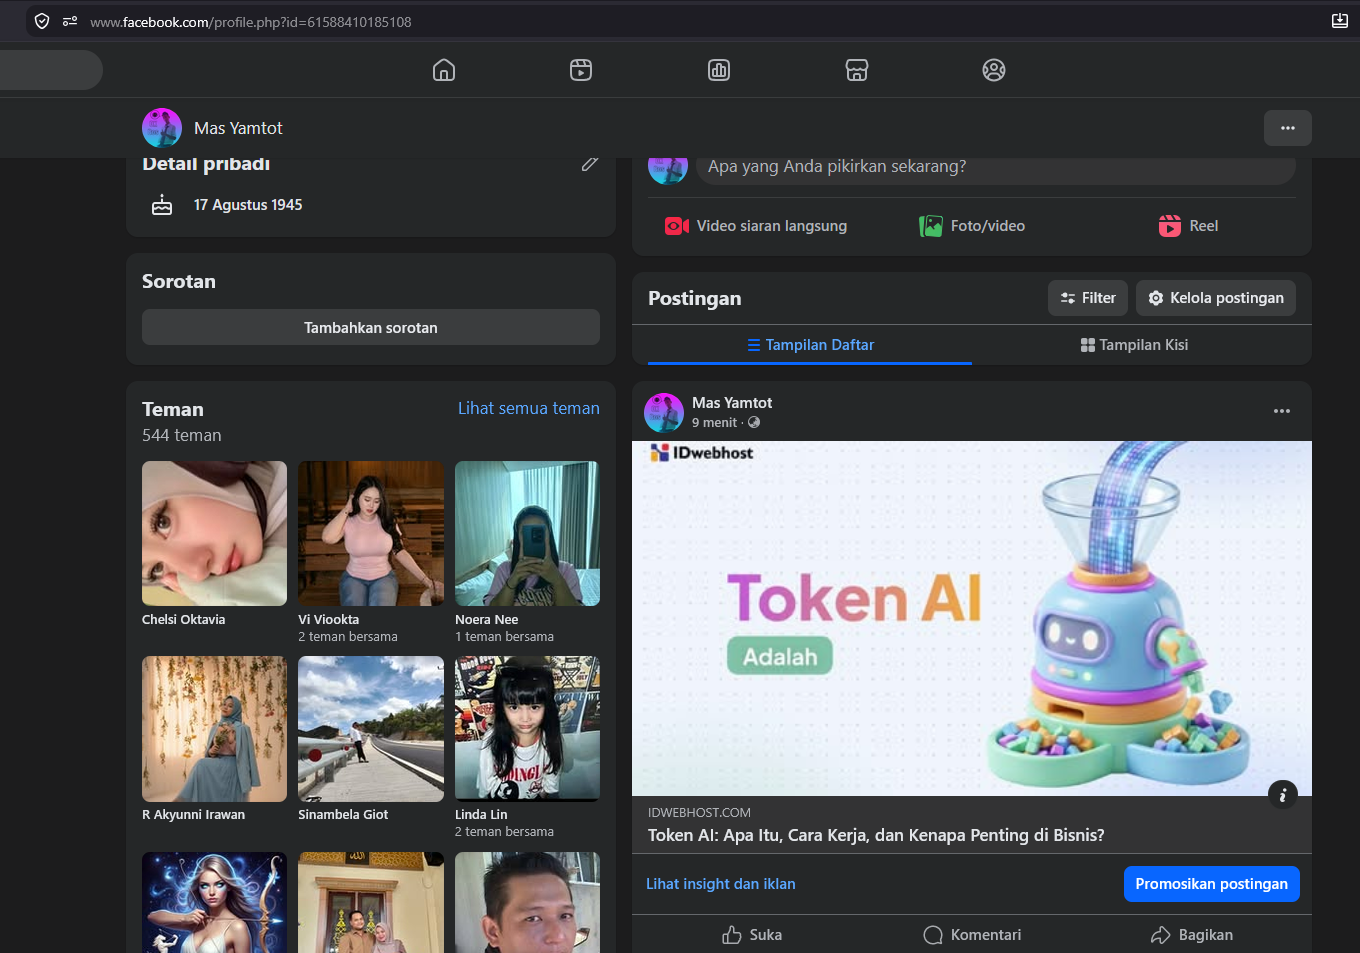Click the Promosikan postingan button
This screenshot has width=1360, height=953.
coord(1212,884)
